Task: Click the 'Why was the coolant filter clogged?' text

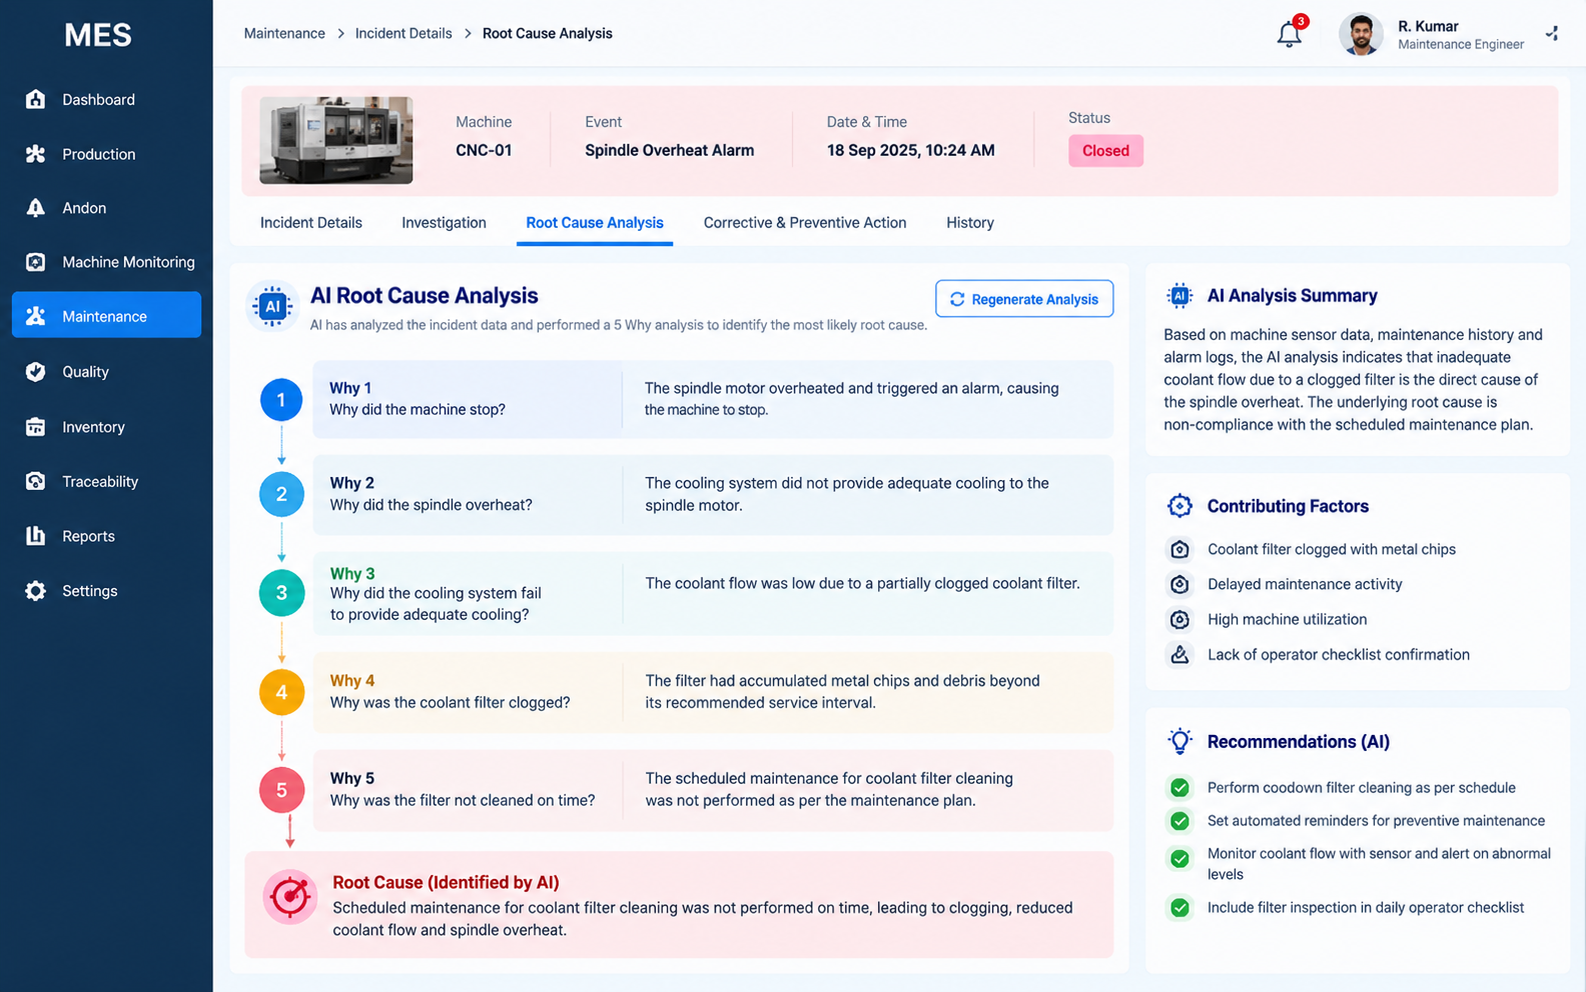Action: 450,703
